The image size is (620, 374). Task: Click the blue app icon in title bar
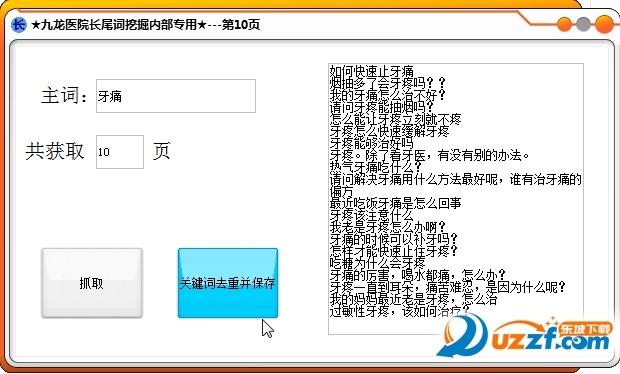click(18, 25)
